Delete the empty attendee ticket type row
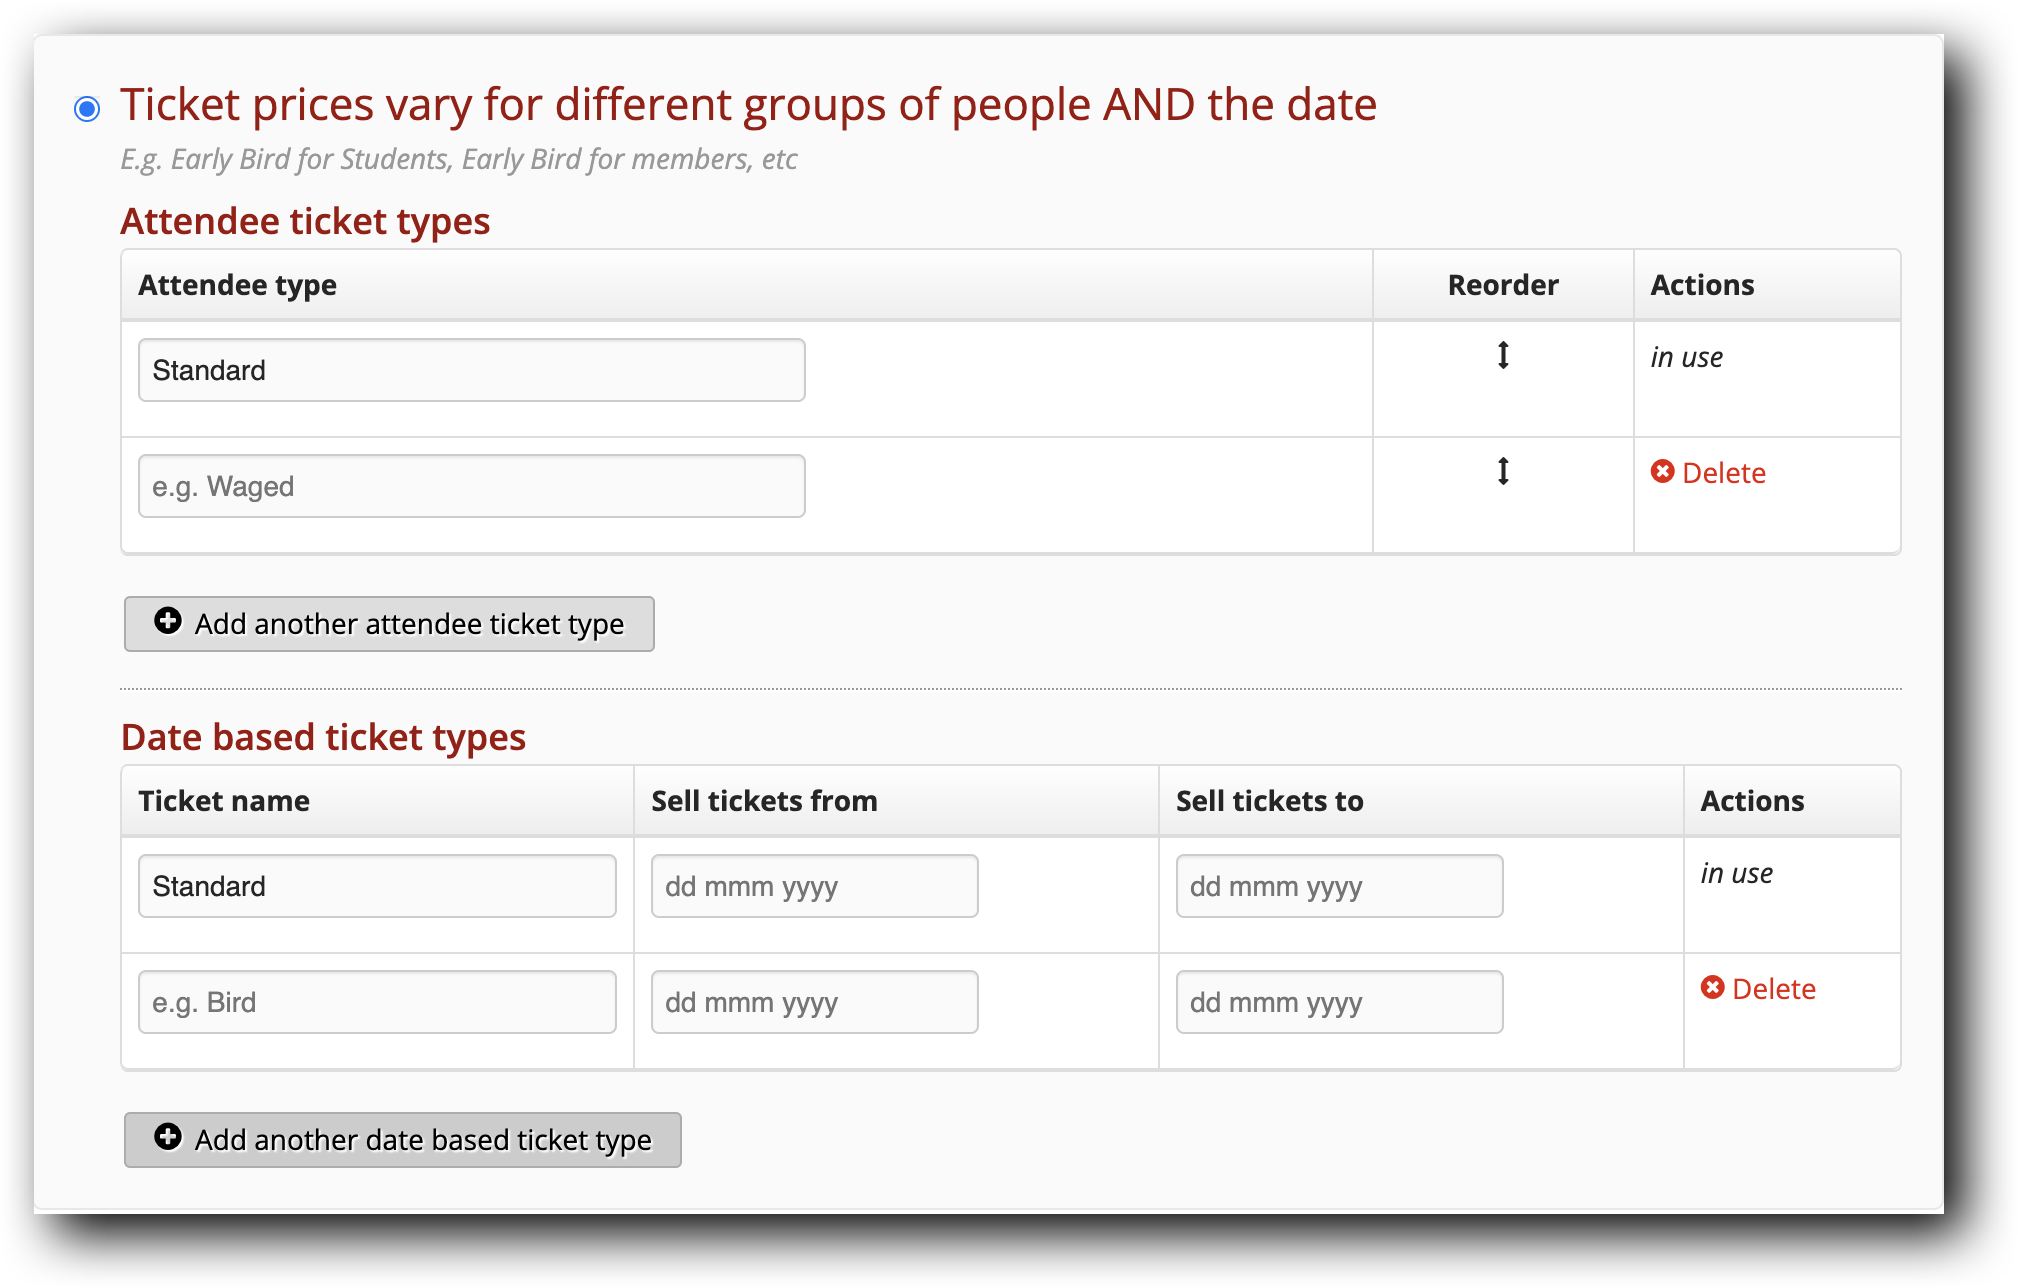This screenshot has width=2018, height=1288. [x=1722, y=472]
